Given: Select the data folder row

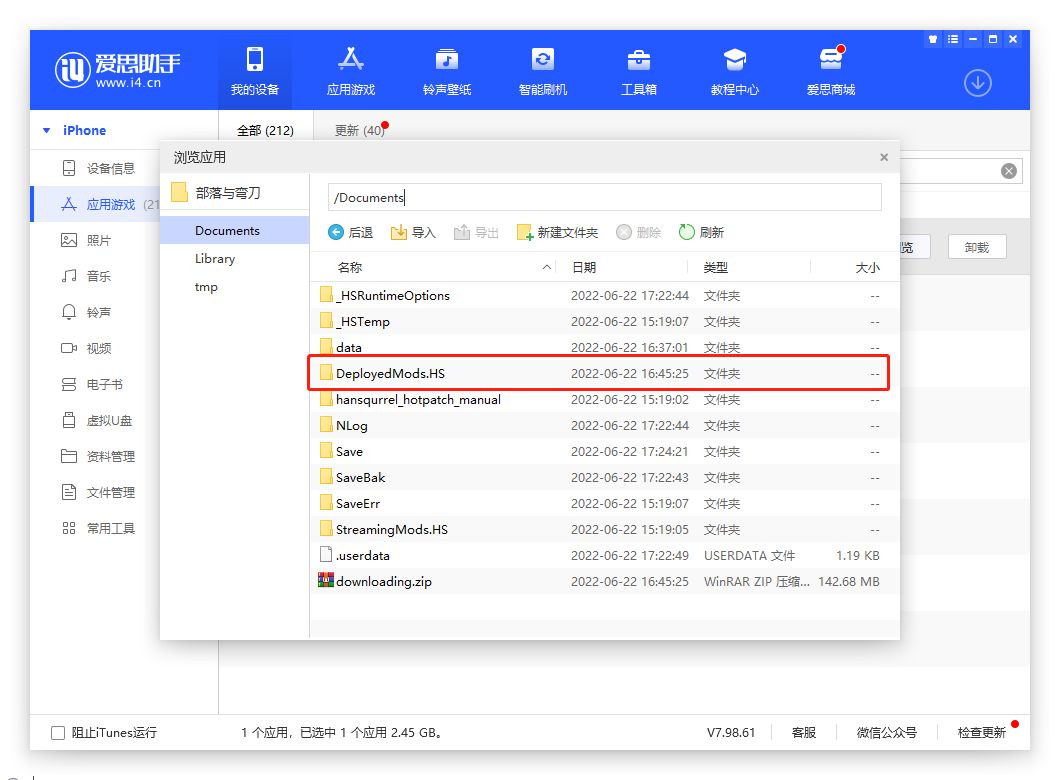Looking at the screenshot, I should pos(604,347).
